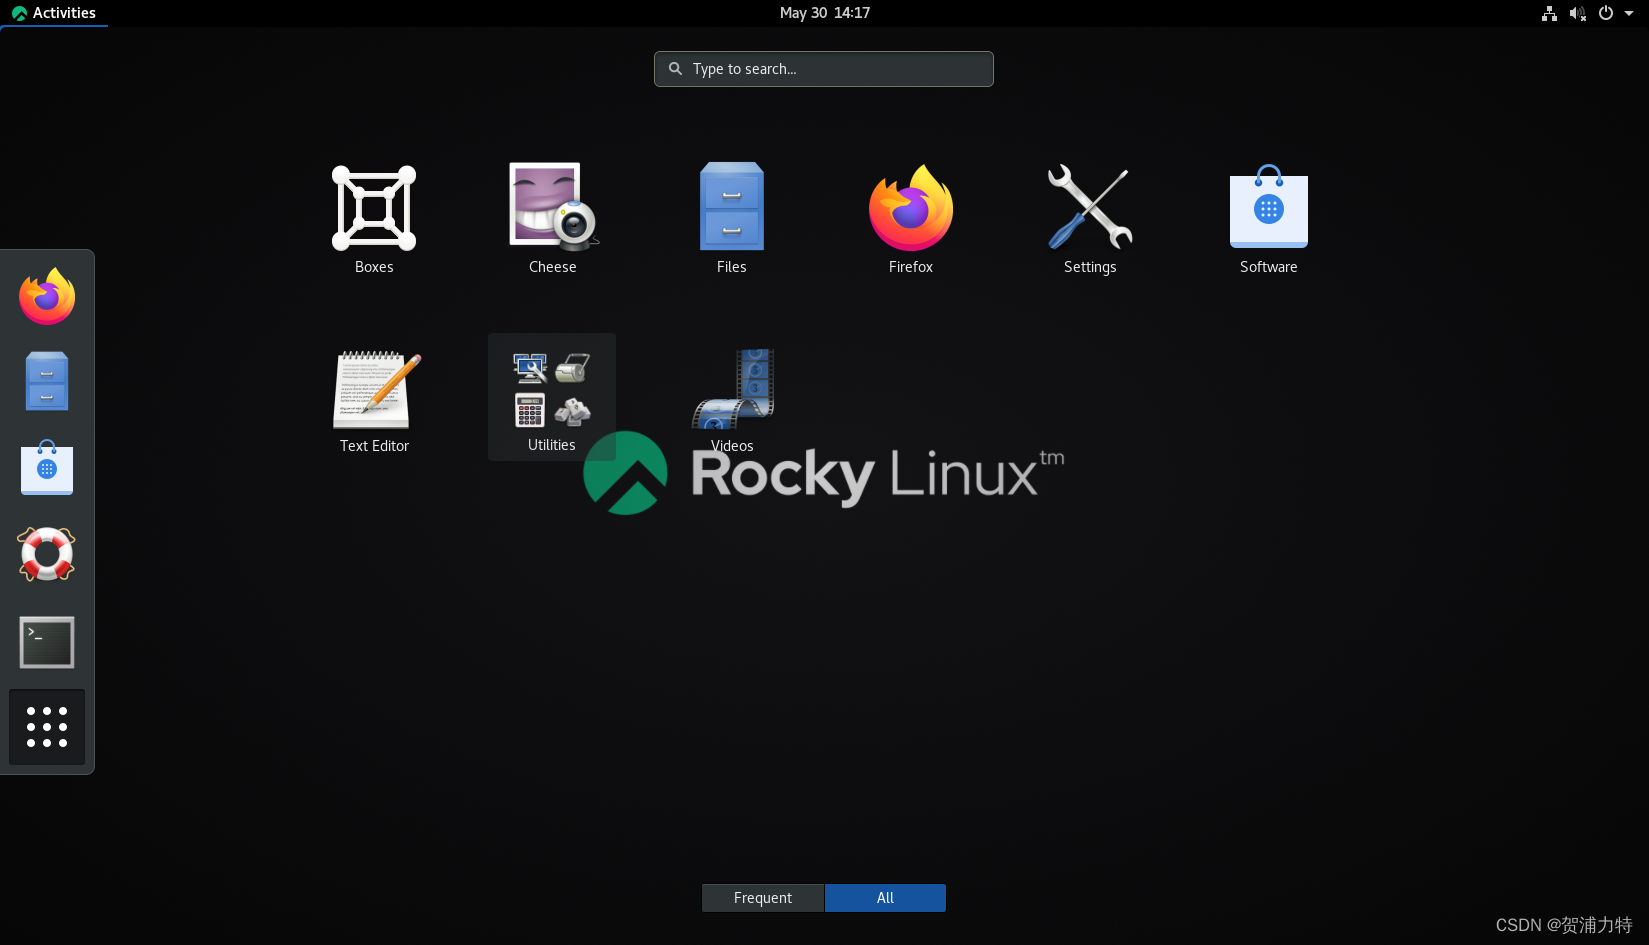Open Settings with wrench and screwdriver icon

coord(1090,219)
